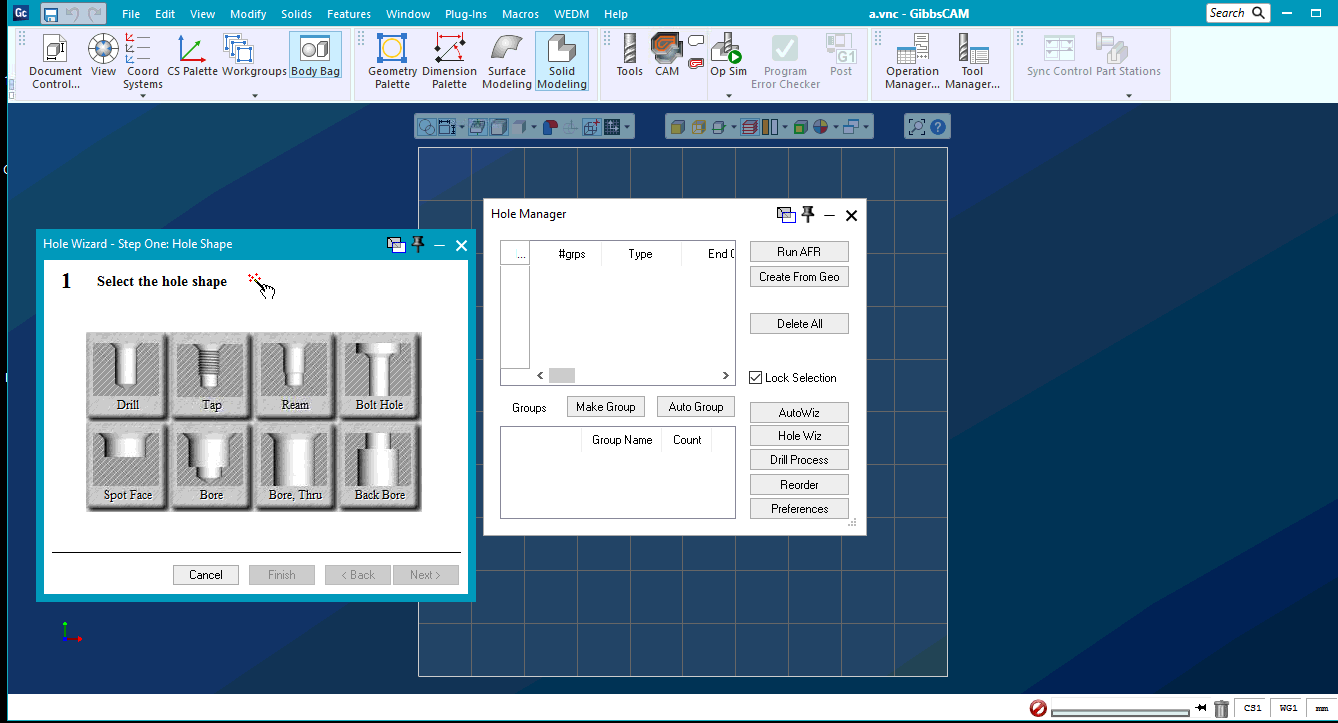Open the Dimension Palette
The image size is (1338, 723).
(x=449, y=61)
